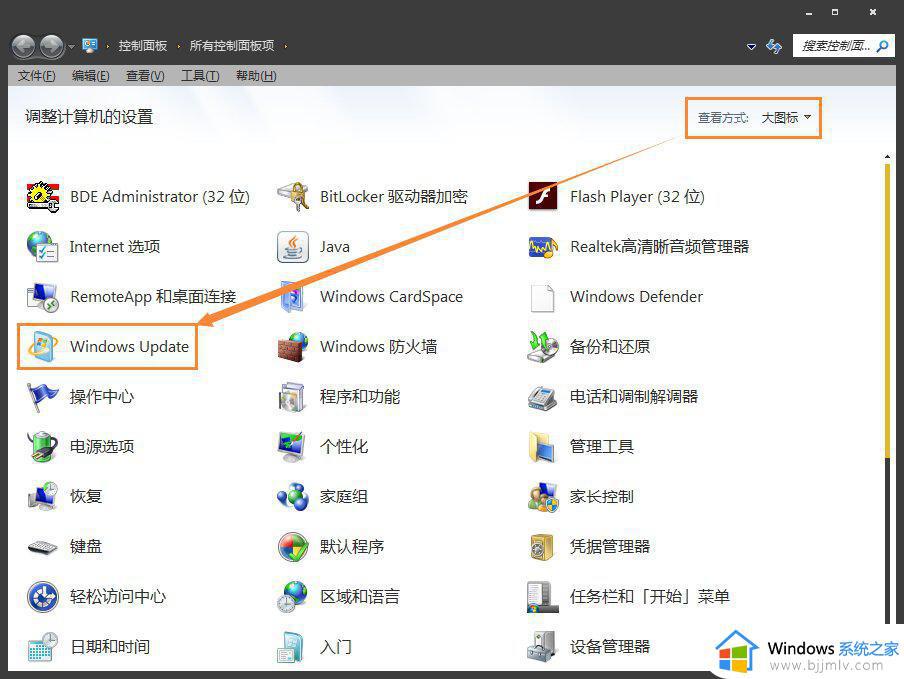Expand the arrow after 控制面板 breadcrumb
Screen dimensions: 904x679
point(179,46)
